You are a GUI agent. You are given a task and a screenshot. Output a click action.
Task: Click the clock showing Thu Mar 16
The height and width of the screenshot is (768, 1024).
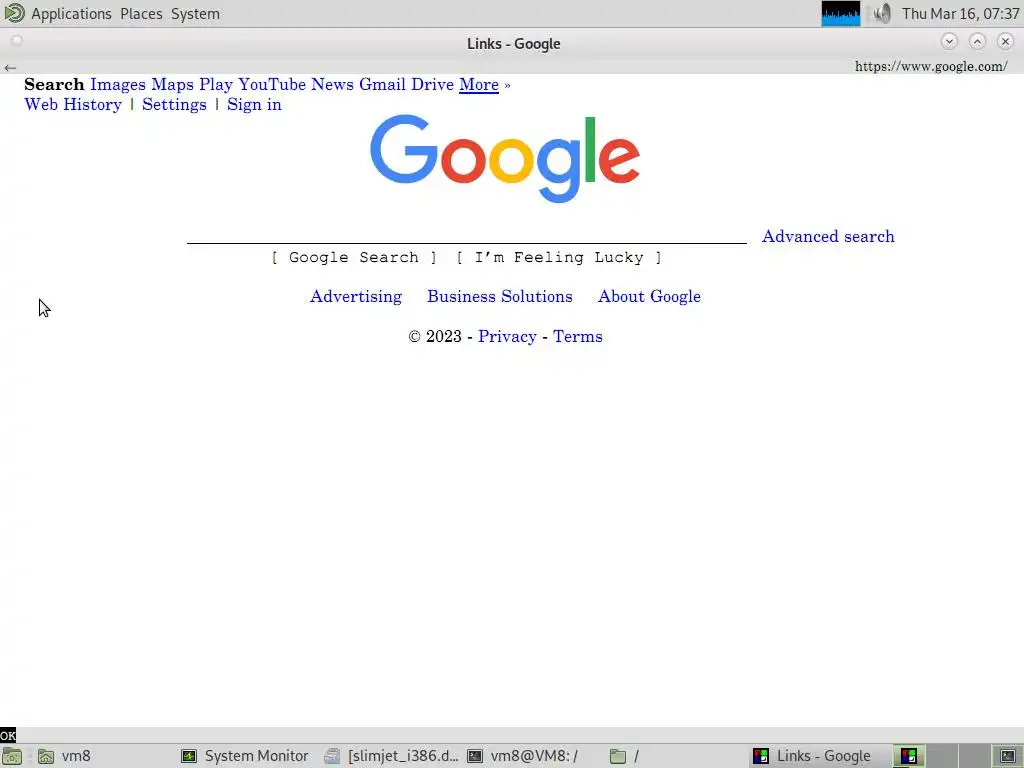[x=960, y=14]
